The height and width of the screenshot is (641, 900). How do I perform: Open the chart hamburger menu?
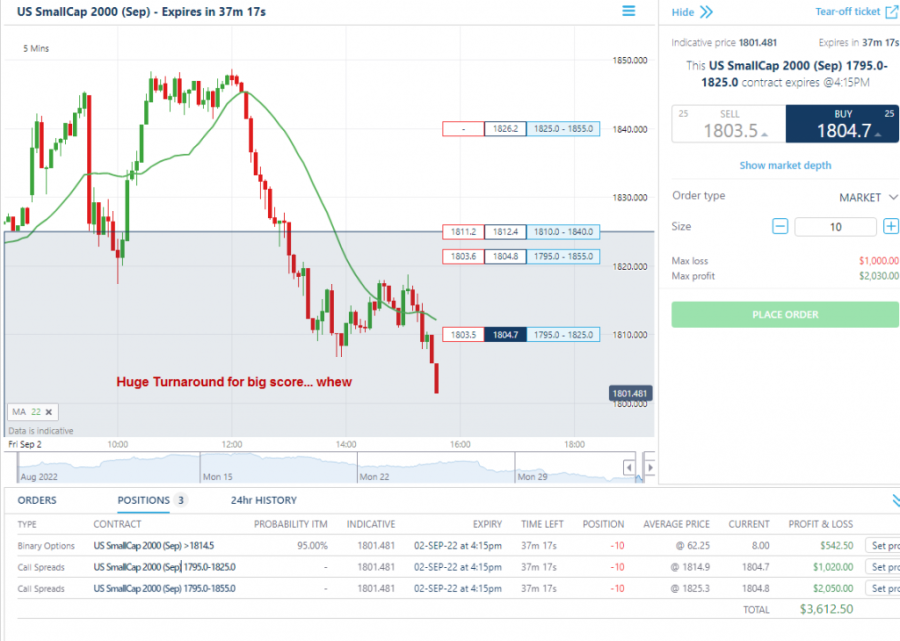[x=628, y=11]
